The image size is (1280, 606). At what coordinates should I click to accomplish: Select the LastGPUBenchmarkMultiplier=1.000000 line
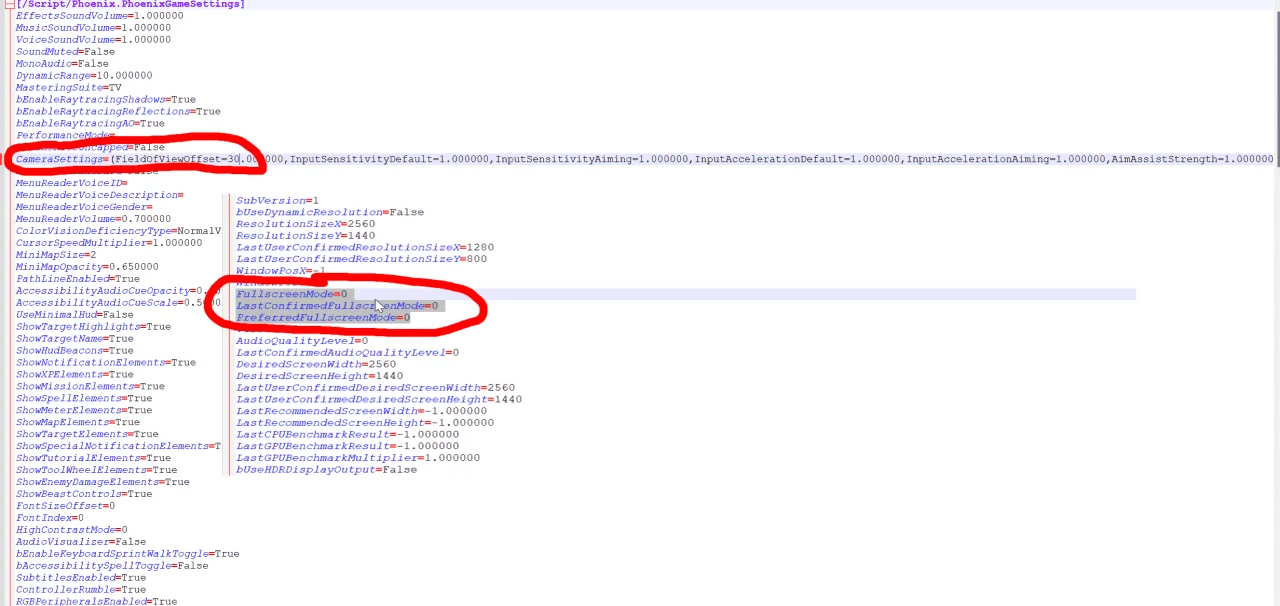coord(358,459)
